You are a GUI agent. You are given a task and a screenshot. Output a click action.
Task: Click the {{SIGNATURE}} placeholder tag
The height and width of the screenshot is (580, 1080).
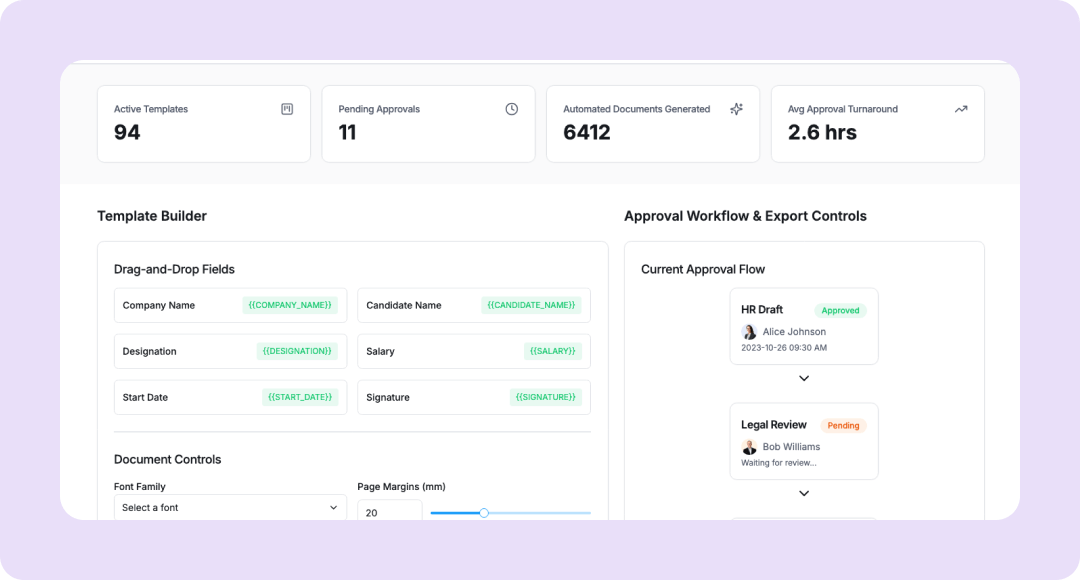click(545, 398)
